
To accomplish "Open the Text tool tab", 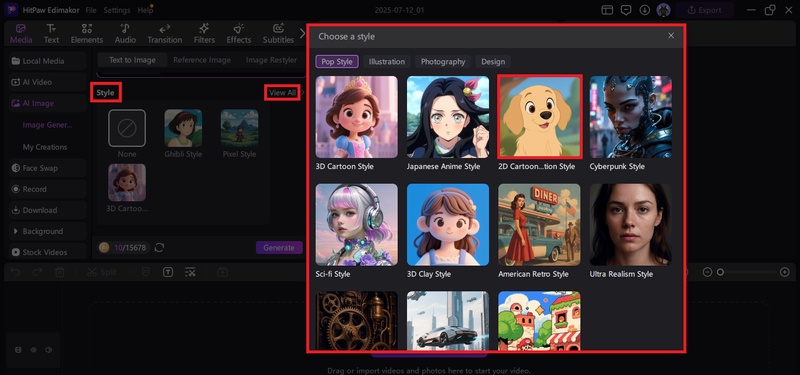I will (51, 34).
